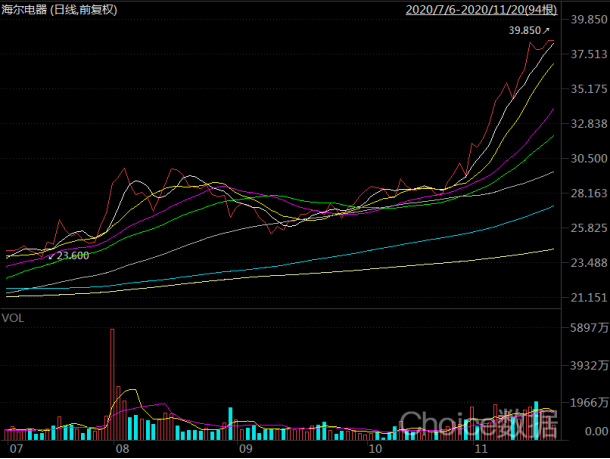Click the 28.163 price axis label
Screen dimensions: 610x459
(589, 193)
